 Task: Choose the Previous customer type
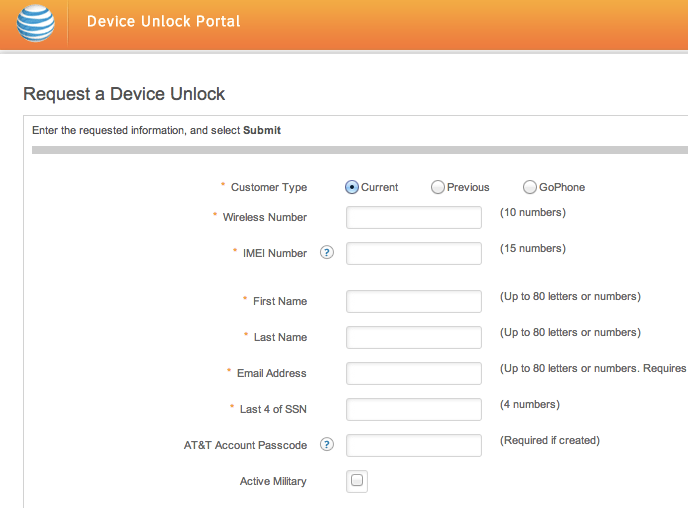[438, 187]
